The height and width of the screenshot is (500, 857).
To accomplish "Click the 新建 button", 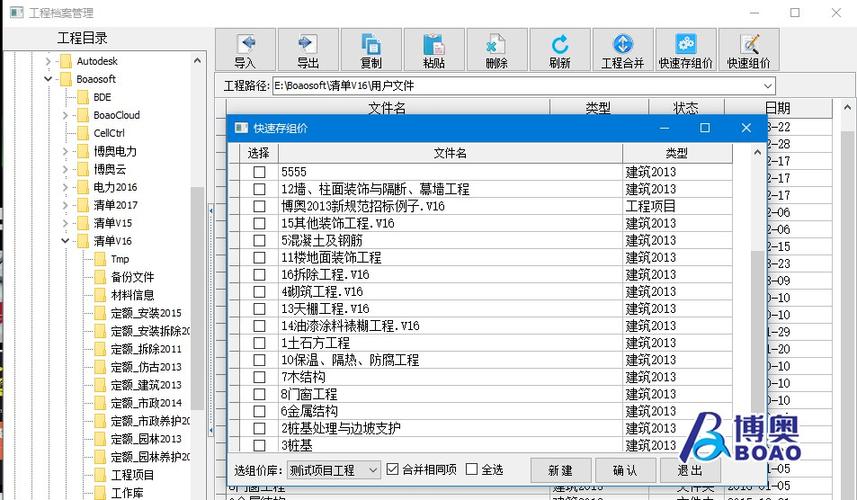I will (x=561, y=470).
